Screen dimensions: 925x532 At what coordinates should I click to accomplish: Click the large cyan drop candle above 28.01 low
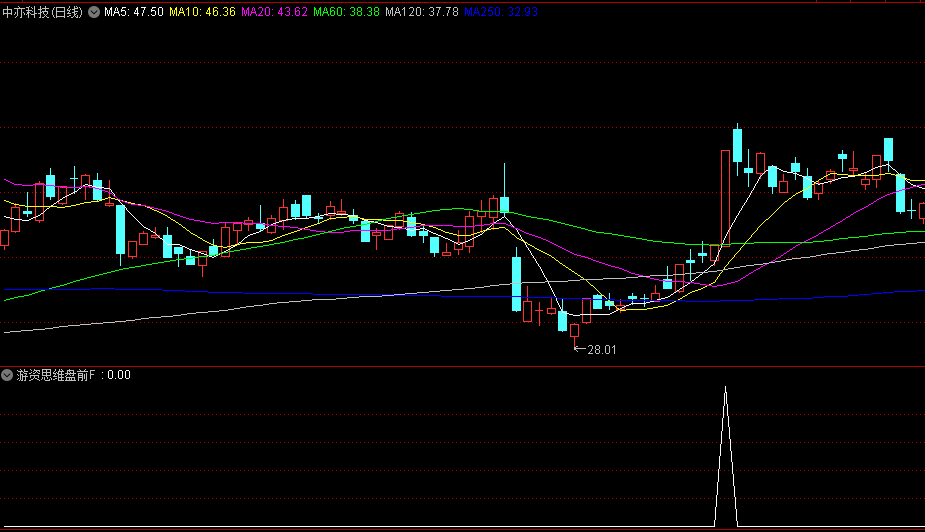point(516,282)
